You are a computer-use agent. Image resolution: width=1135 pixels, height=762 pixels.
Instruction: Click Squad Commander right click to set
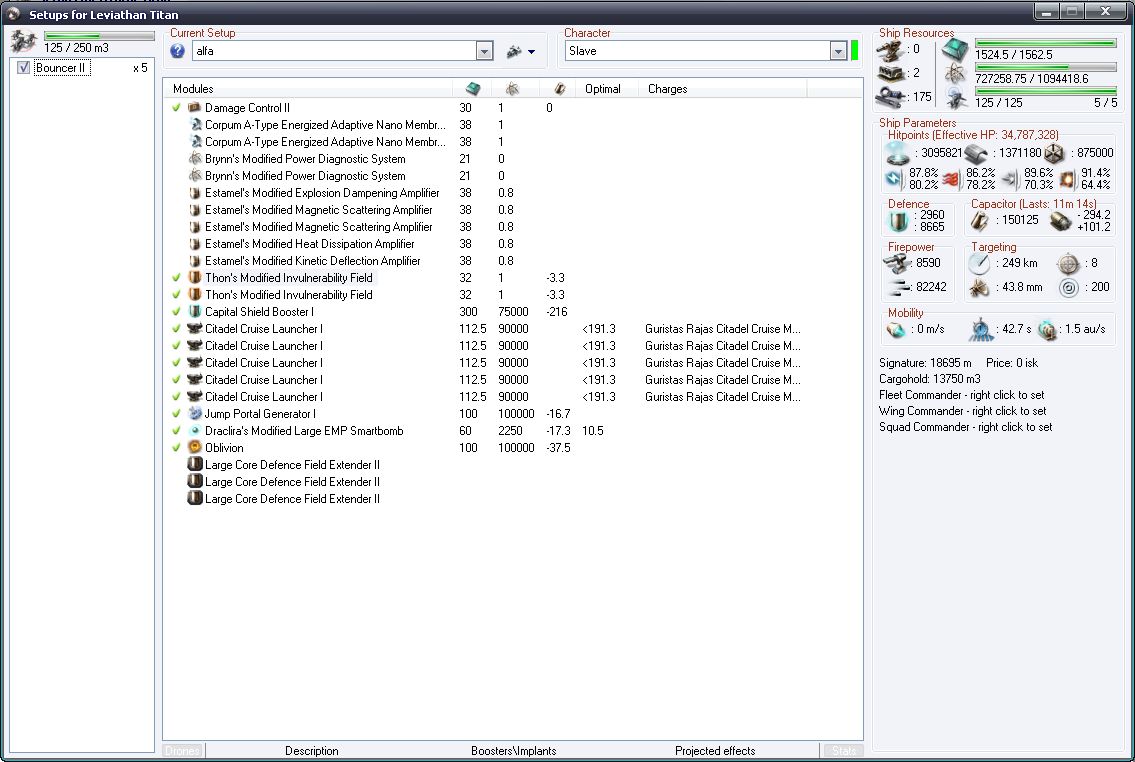[x=965, y=427]
